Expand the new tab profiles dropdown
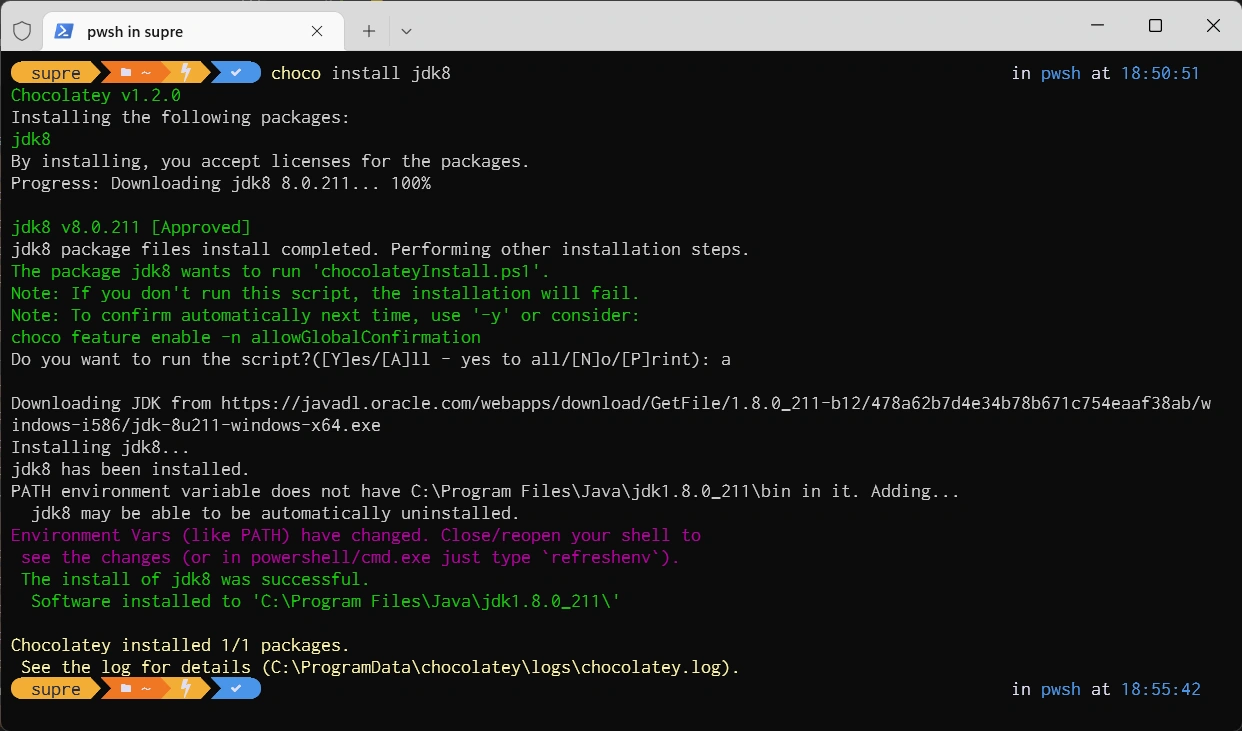 click(x=406, y=31)
